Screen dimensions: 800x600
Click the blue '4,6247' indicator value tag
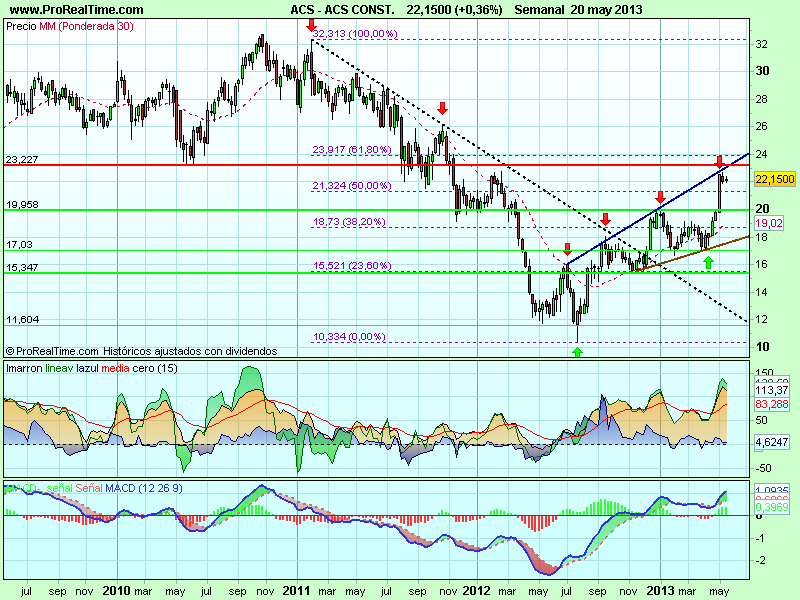pyautogui.click(x=771, y=442)
